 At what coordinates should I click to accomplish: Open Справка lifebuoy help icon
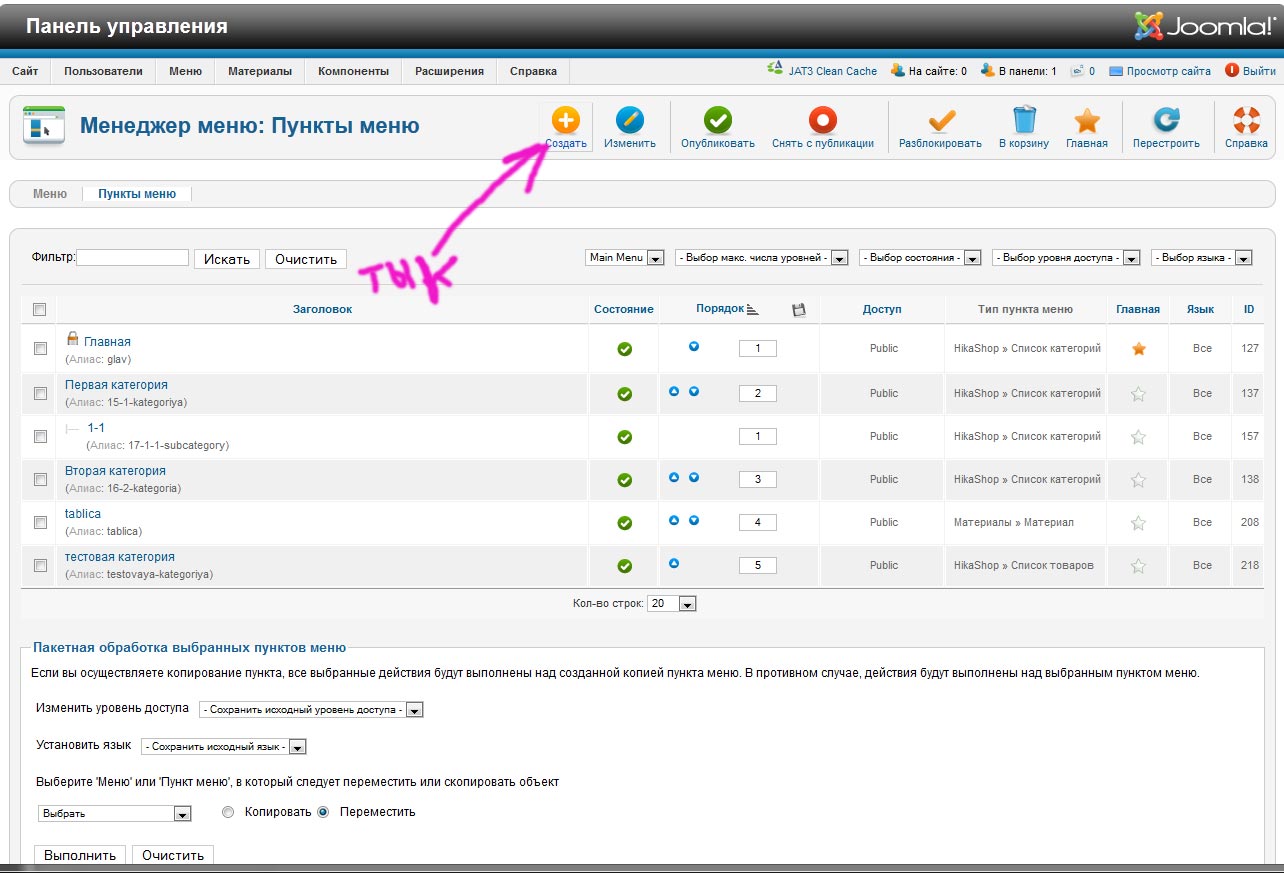pos(1246,122)
